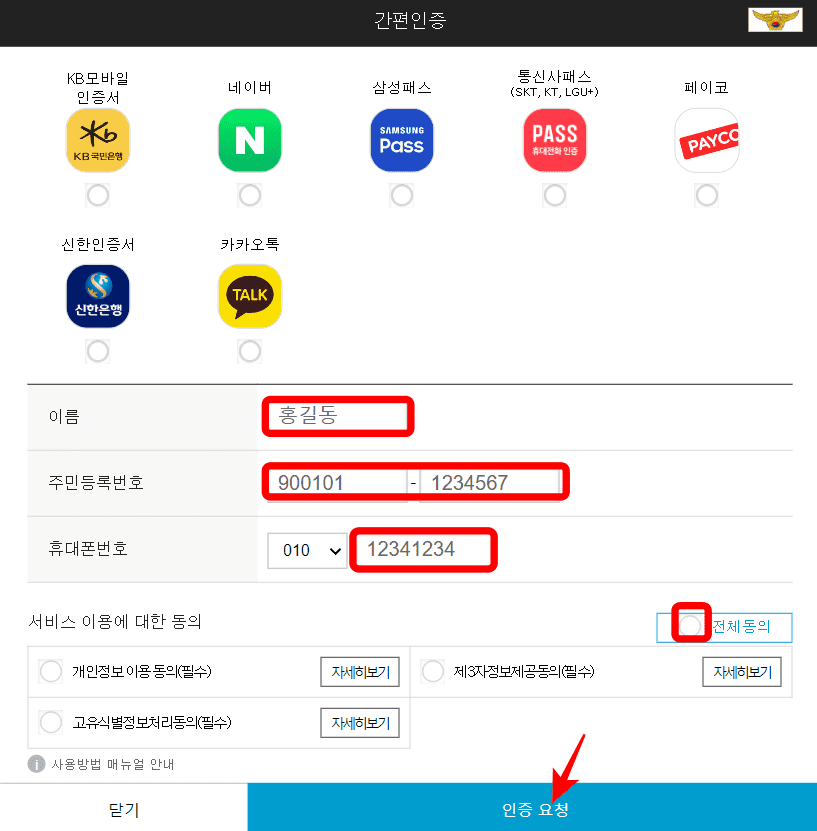Click the 주민등록번호 back seven-digit field

(490, 483)
